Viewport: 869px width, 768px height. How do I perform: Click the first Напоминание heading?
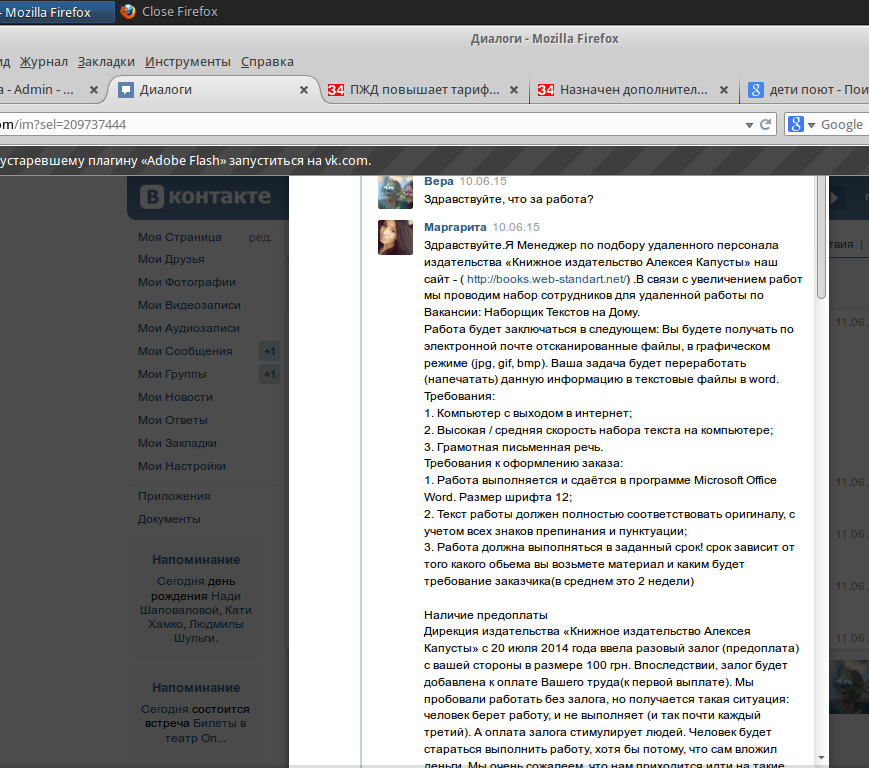pos(196,560)
